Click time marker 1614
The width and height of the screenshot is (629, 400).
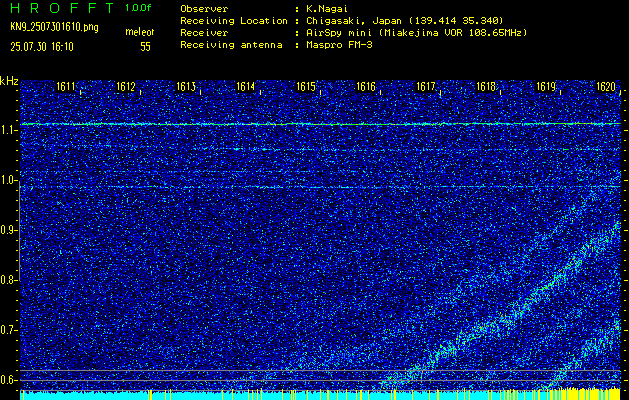coord(246,87)
